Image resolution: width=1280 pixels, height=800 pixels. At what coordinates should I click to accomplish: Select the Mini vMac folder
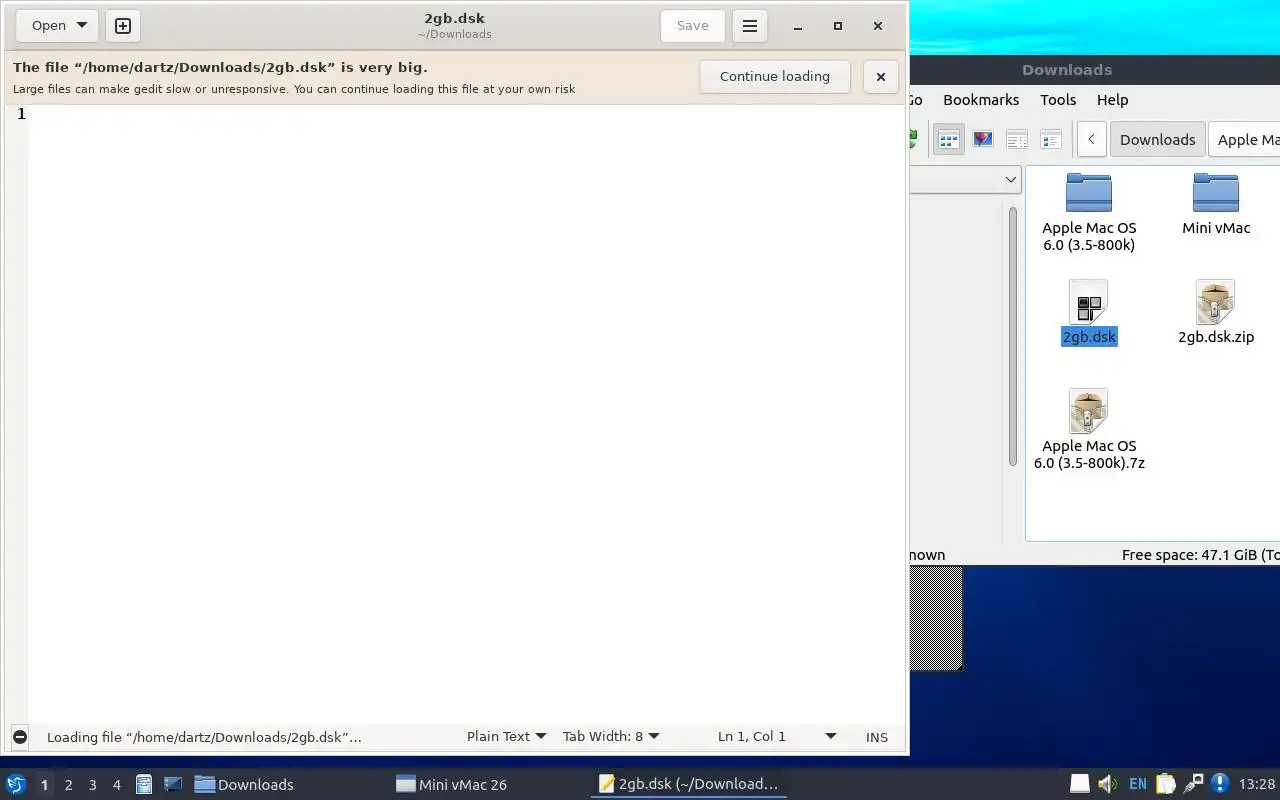tap(1216, 204)
